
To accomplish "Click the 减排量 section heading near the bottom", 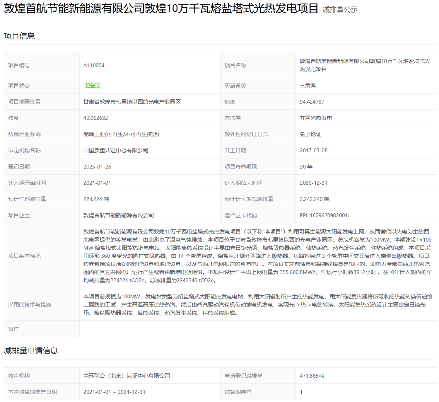I will [31, 350].
